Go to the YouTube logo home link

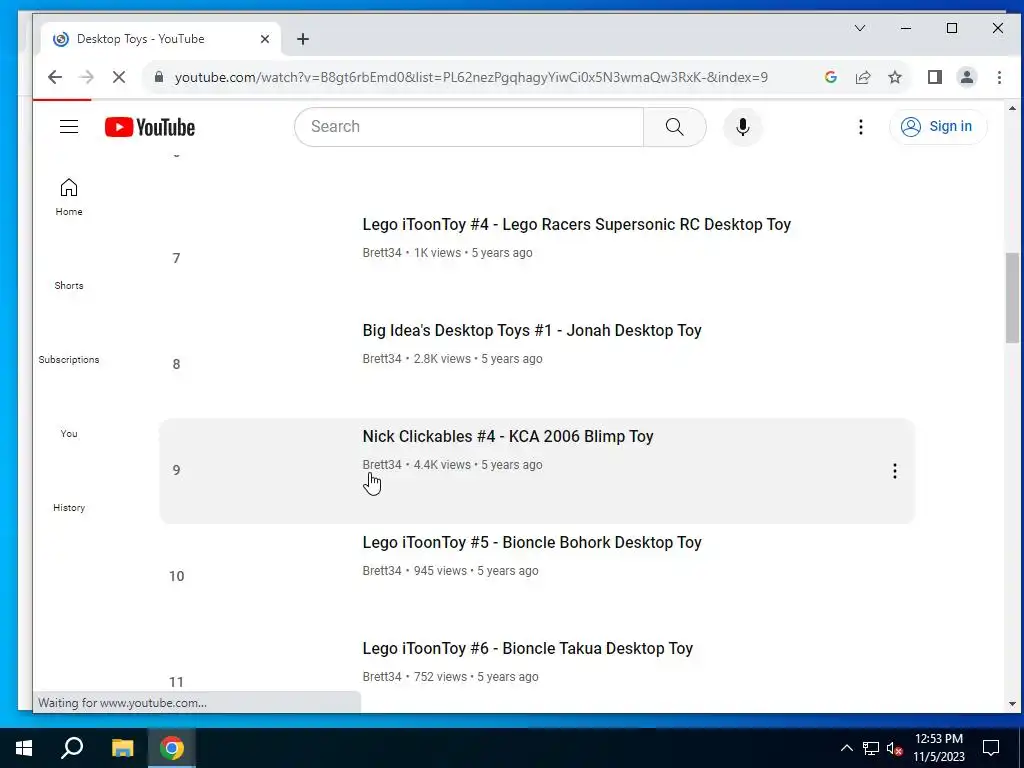pos(150,127)
